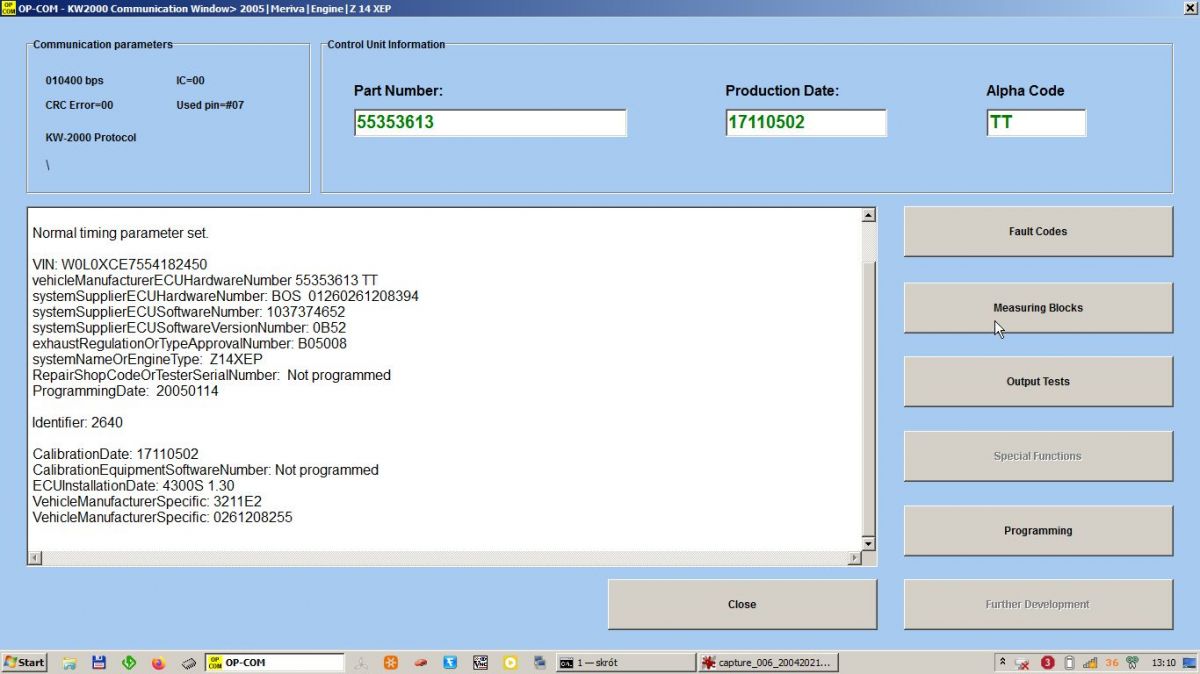The width and height of the screenshot is (1200, 674).
Task: Click the orange snowflake taskbar icon
Action: (391, 662)
